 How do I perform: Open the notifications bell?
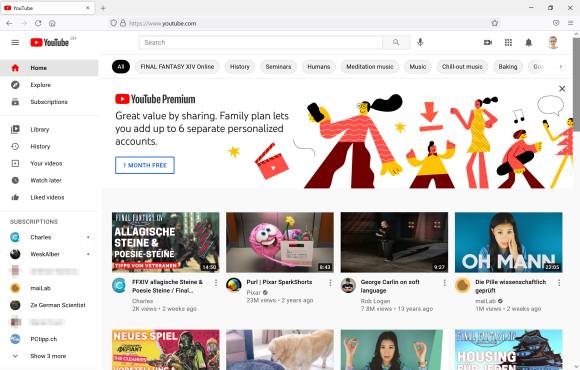[x=529, y=43]
